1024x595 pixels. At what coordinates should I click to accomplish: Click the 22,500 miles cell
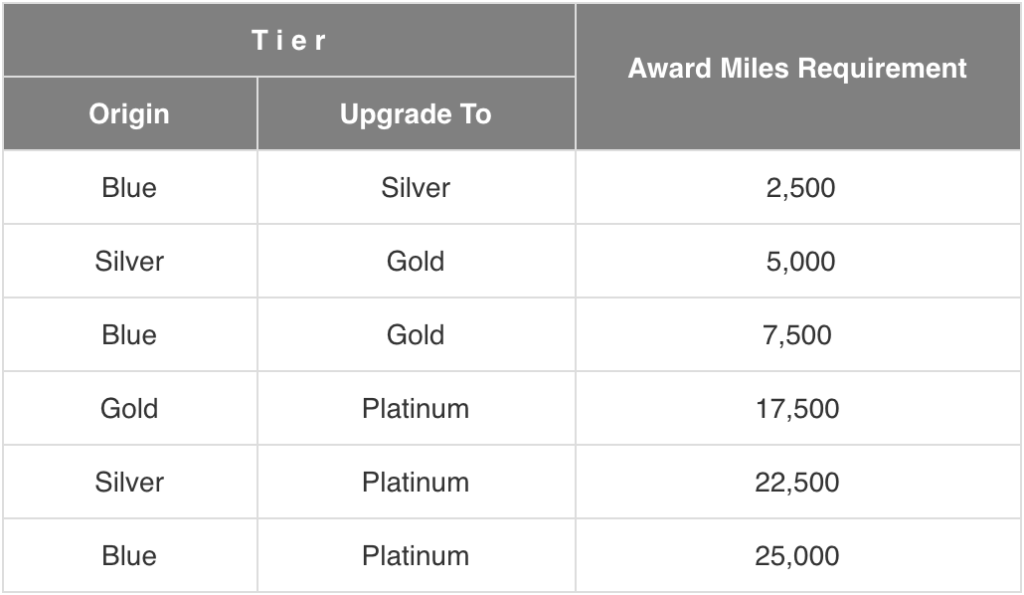point(797,483)
